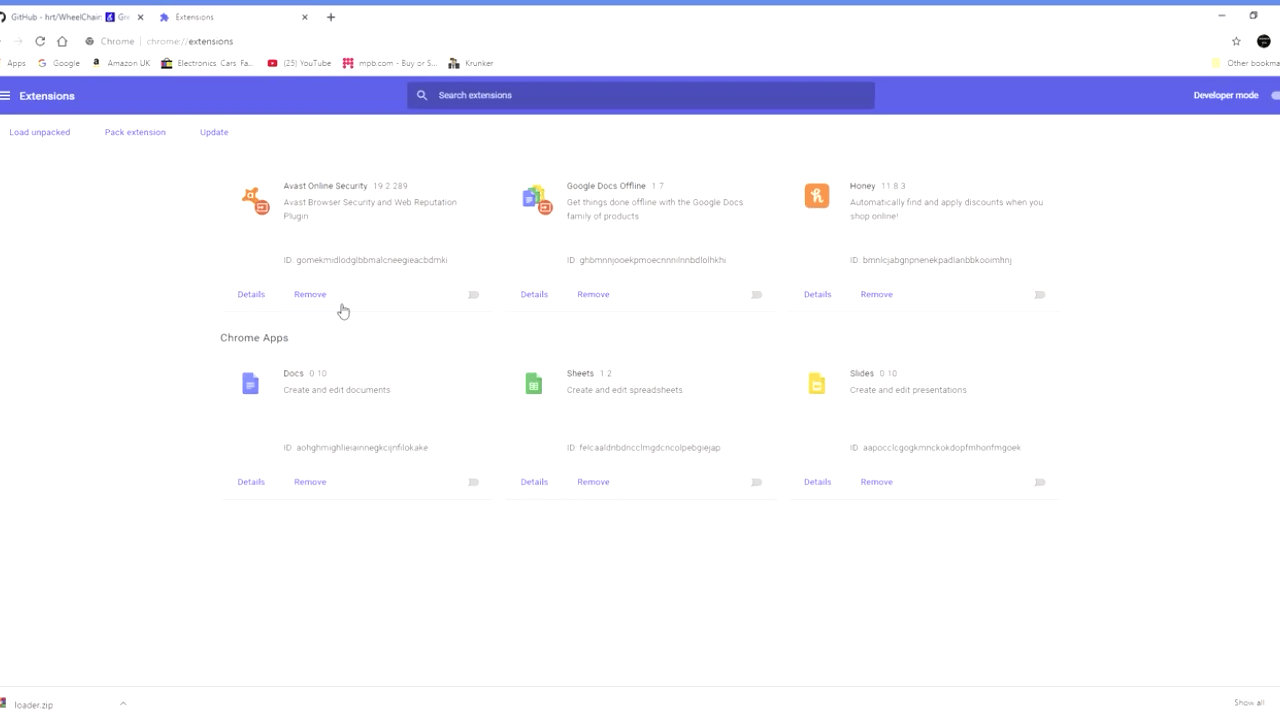Expand the loader.zip download options arrow
Image resolution: width=1280 pixels, height=720 pixels.
123,704
